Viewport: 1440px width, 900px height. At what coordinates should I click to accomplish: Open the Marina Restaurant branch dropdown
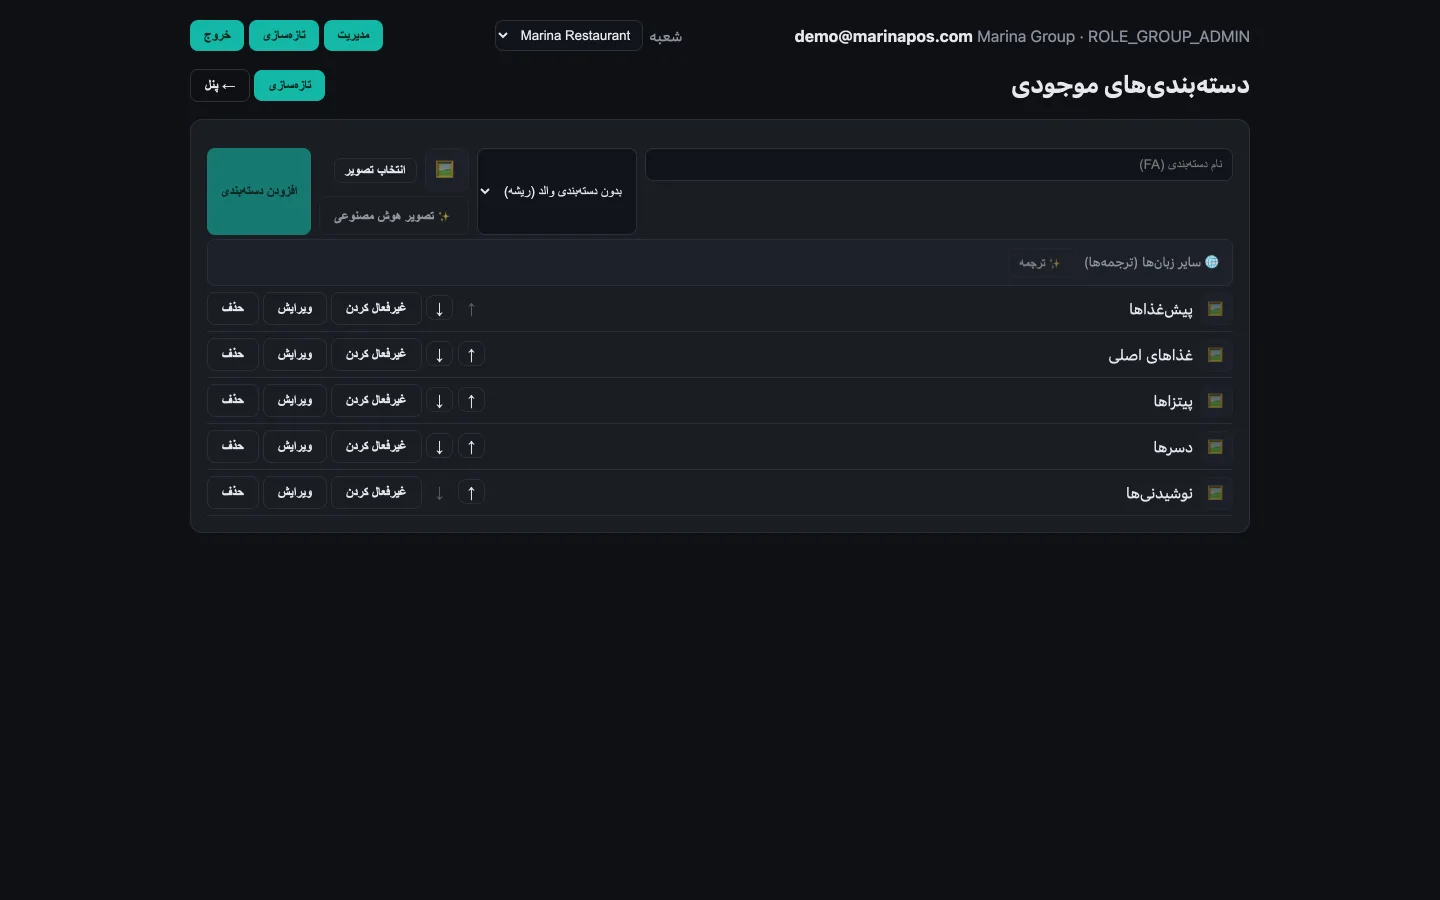tap(569, 35)
